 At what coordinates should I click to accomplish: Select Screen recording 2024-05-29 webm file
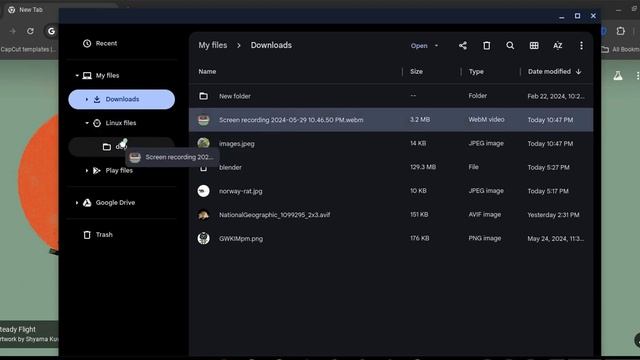pyautogui.click(x=391, y=120)
